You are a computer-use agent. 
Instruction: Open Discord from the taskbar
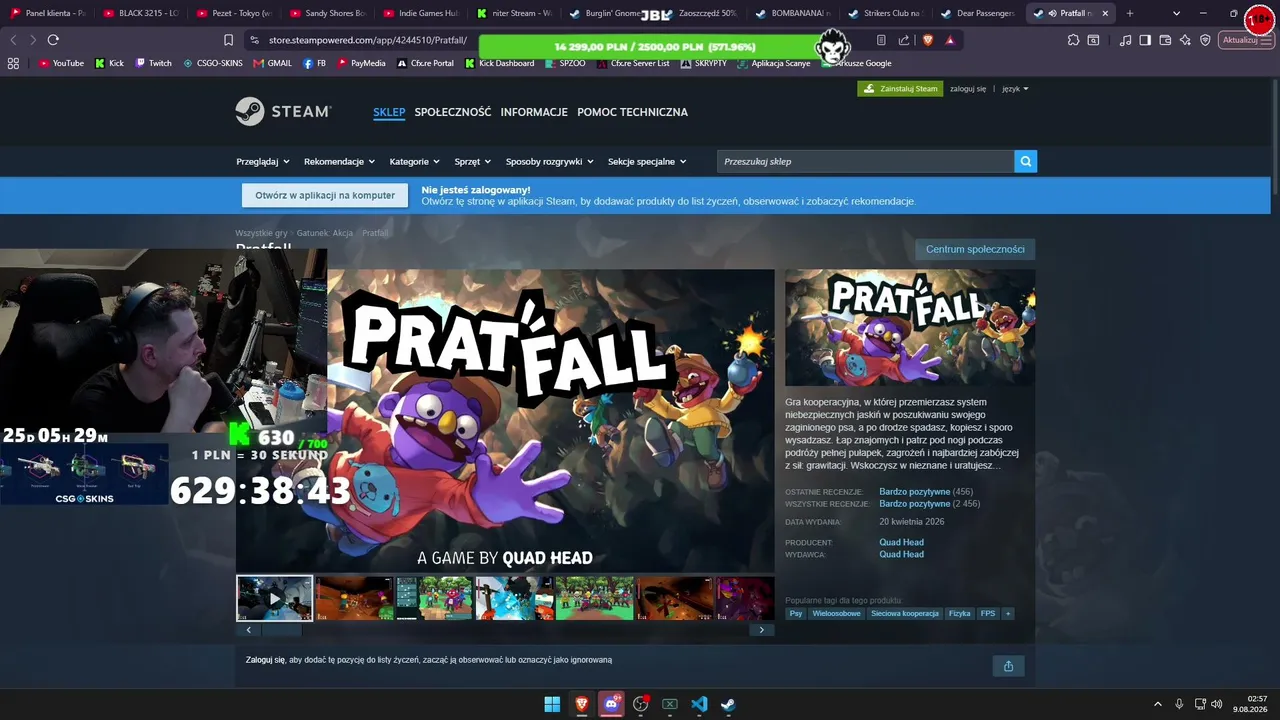(611, 704)
